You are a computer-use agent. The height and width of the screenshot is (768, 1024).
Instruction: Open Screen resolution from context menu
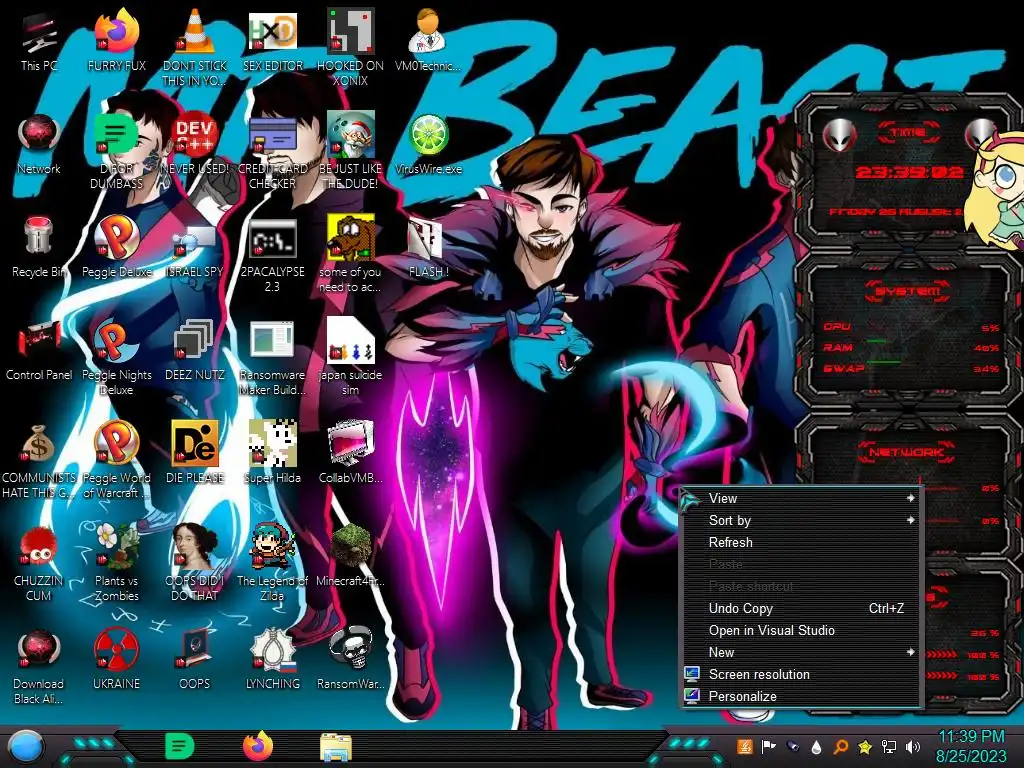(801, 675)
